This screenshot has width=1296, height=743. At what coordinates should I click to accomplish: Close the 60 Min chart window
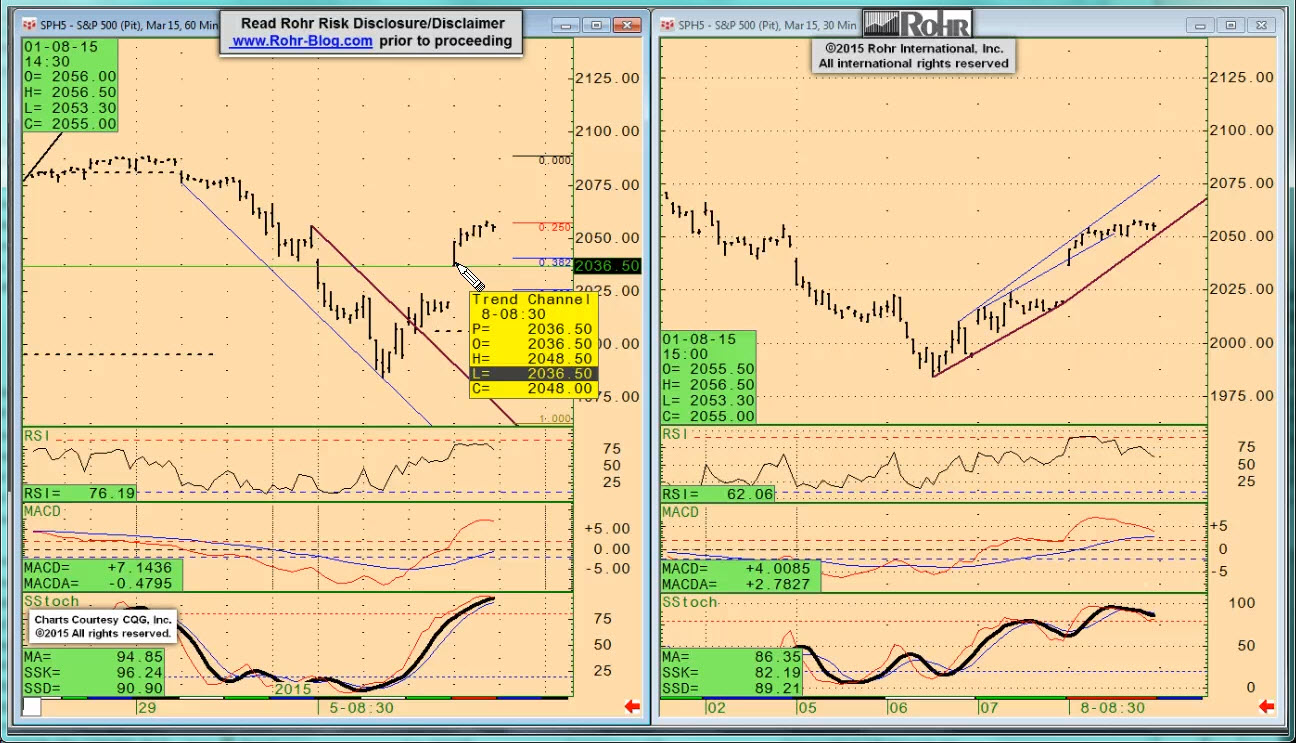point(628,25)
